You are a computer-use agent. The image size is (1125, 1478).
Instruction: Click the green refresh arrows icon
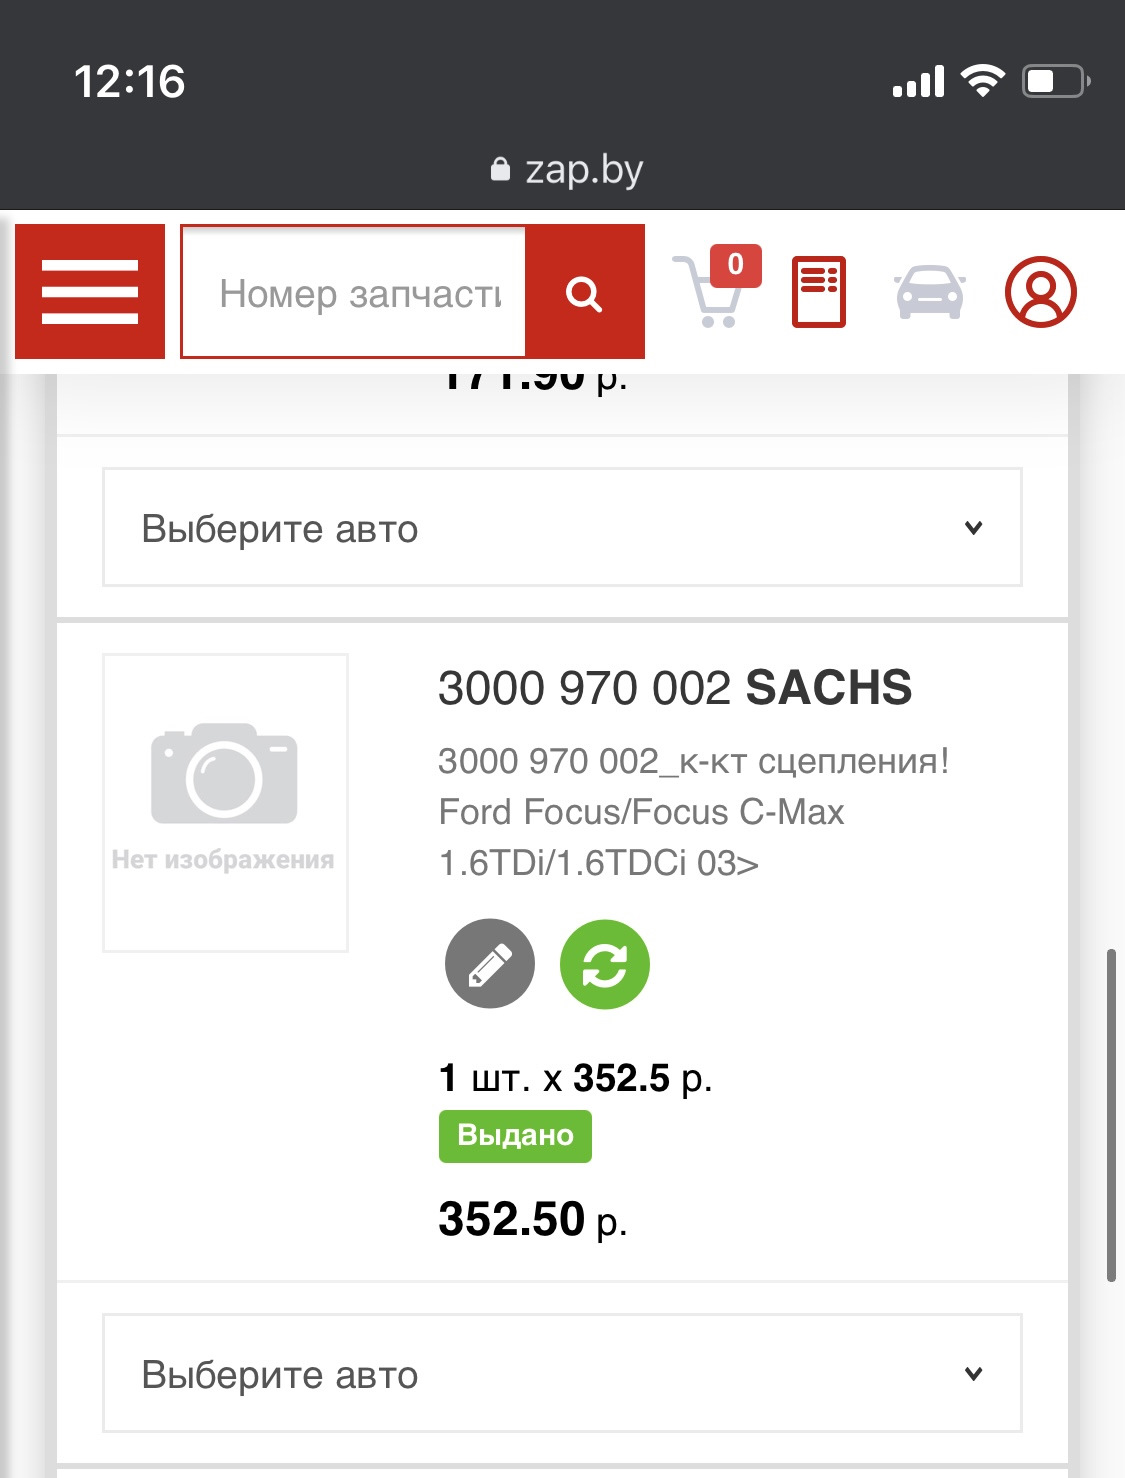pos(604,964)
